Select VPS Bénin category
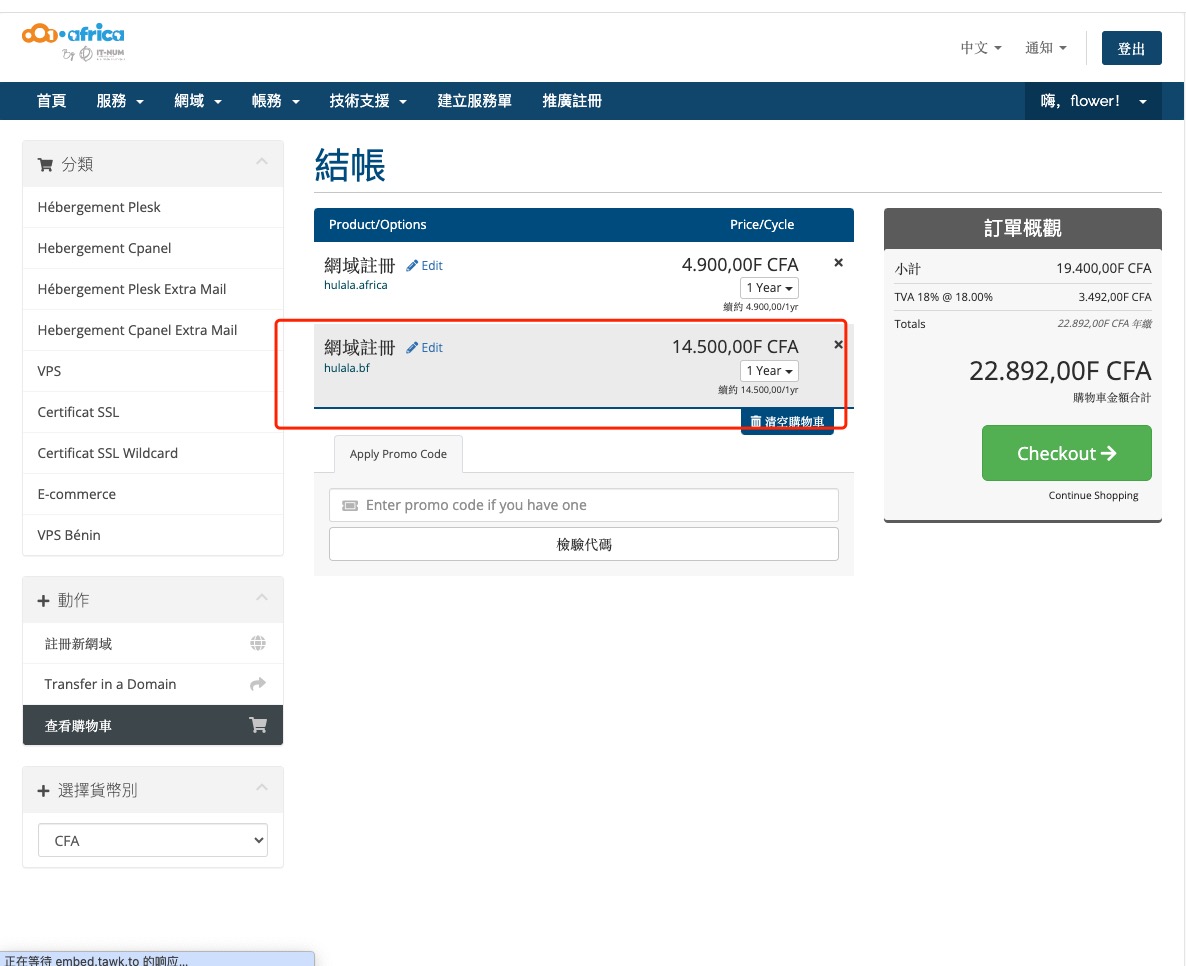The width and height of the screenshot is (1186, 966). click(153, 535)
